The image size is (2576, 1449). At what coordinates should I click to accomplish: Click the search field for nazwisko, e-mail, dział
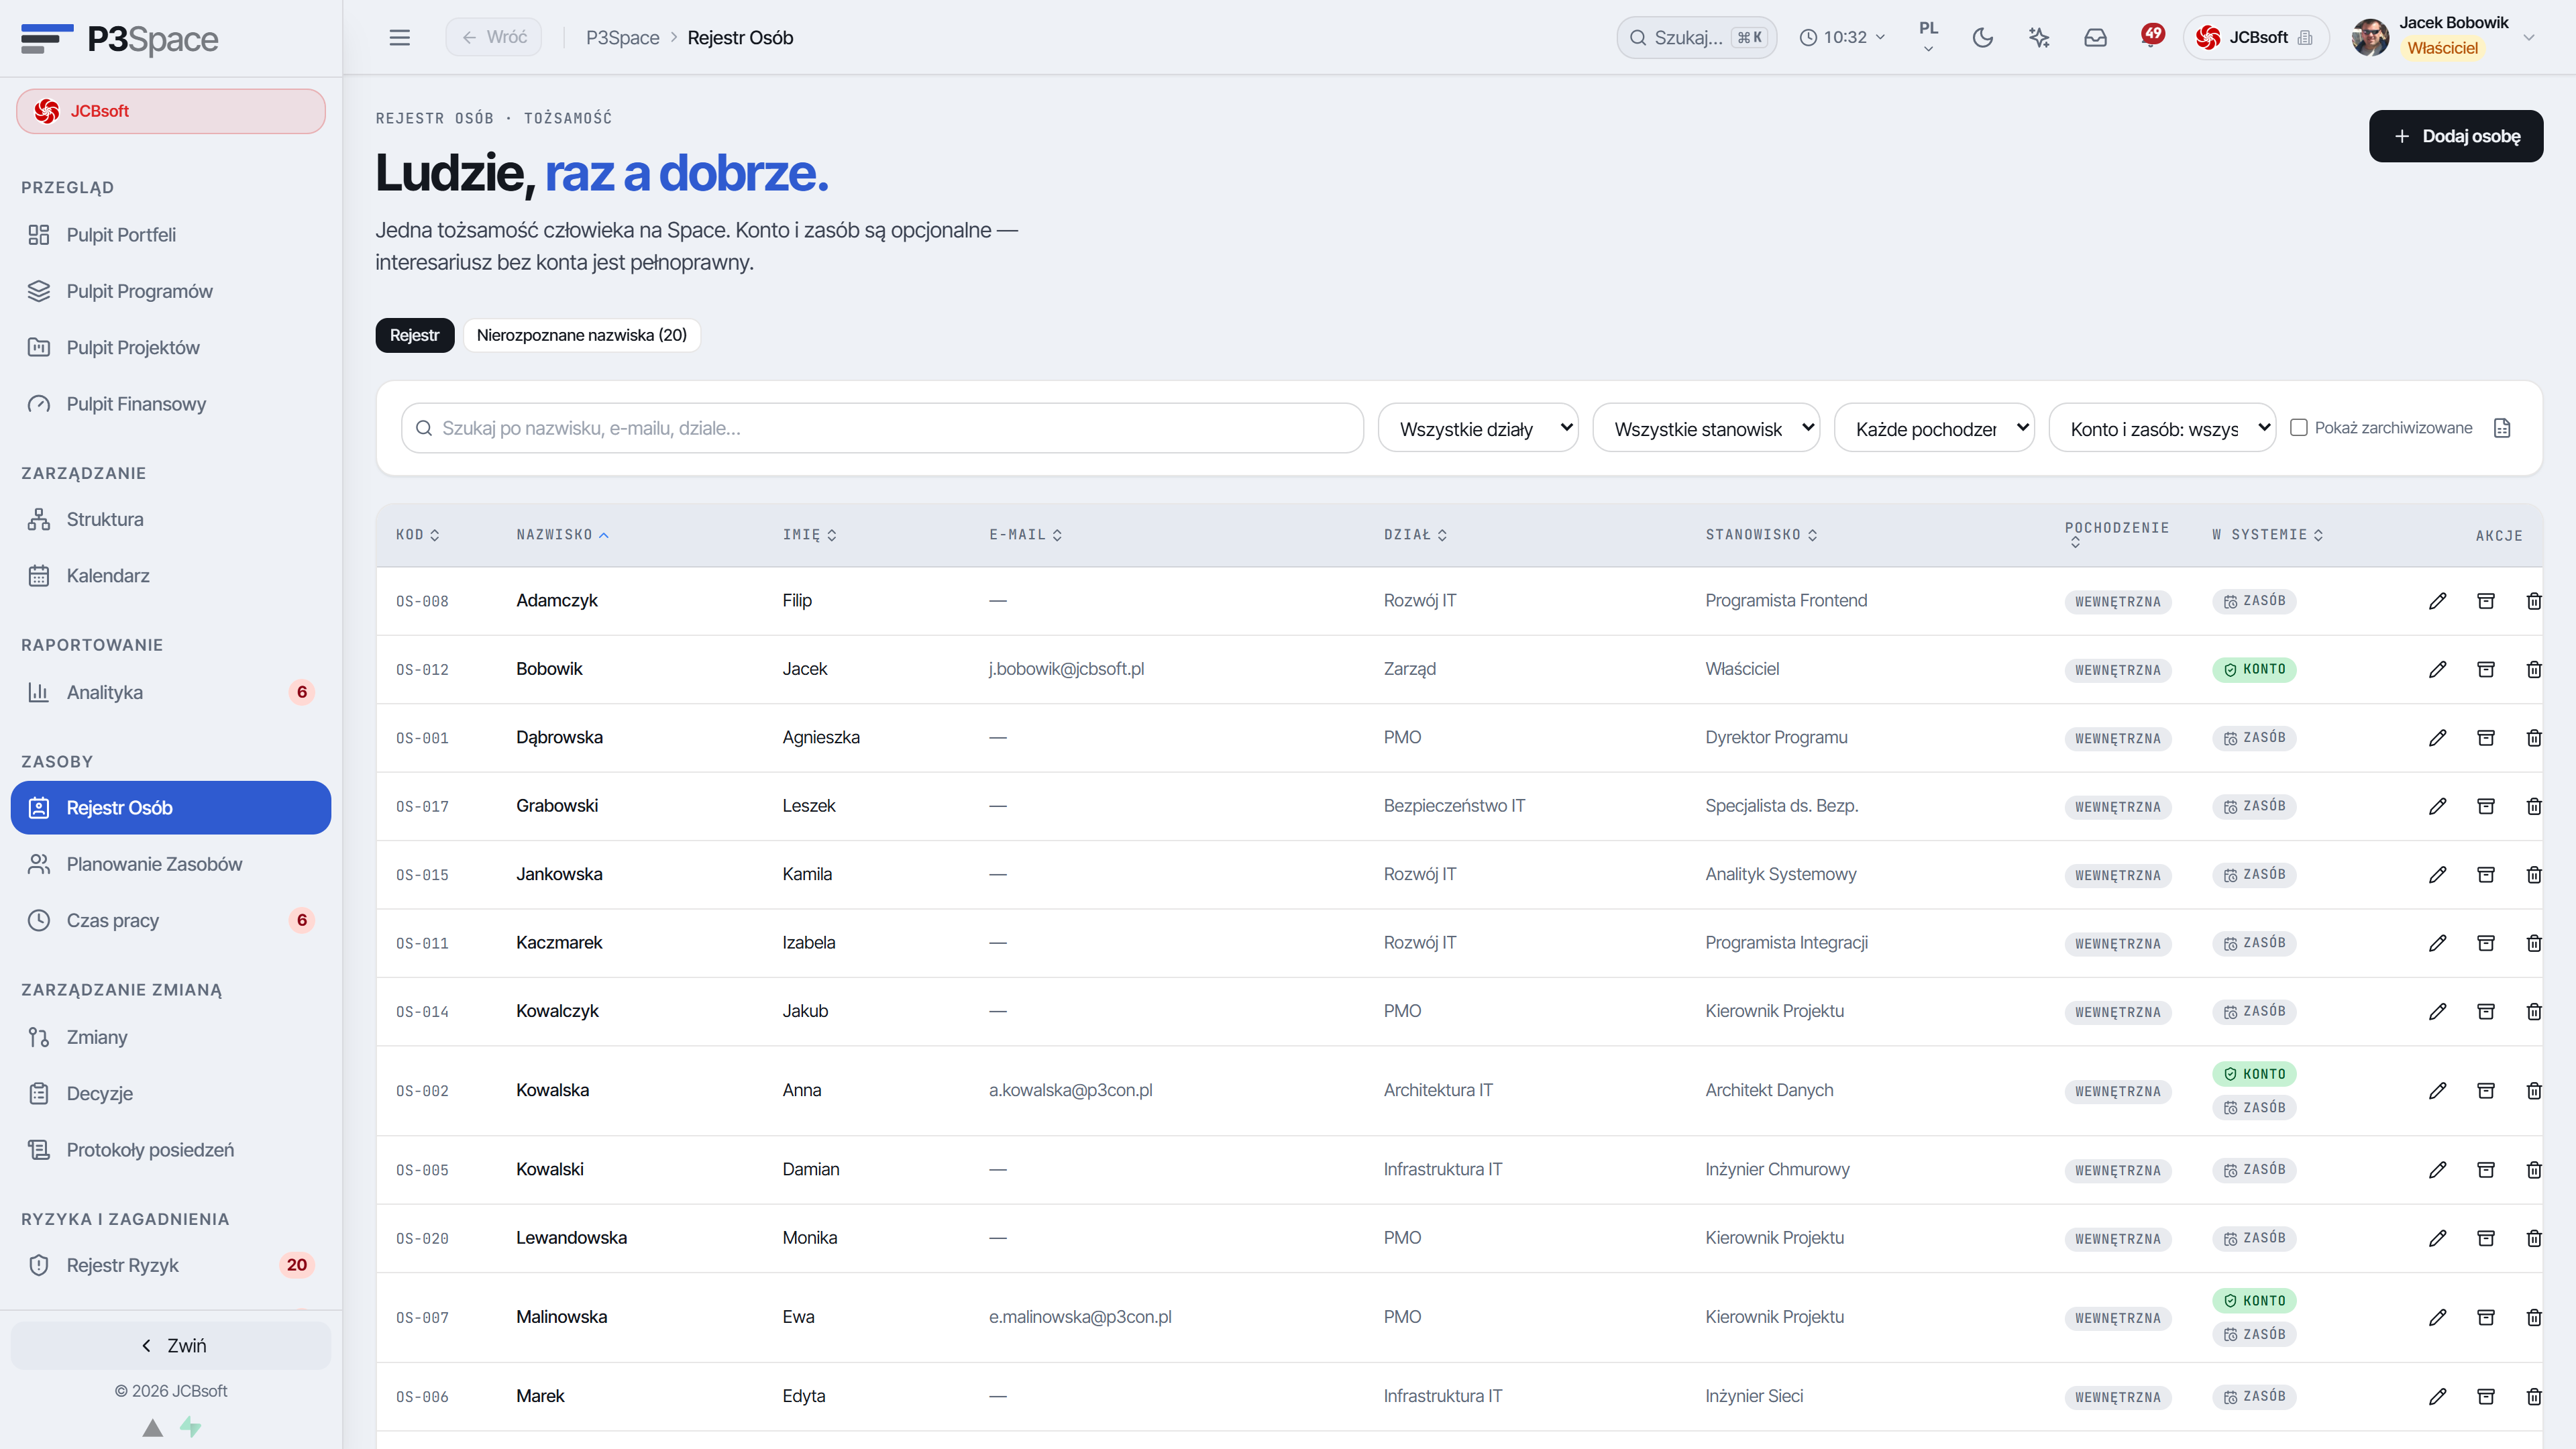[882, 428]
